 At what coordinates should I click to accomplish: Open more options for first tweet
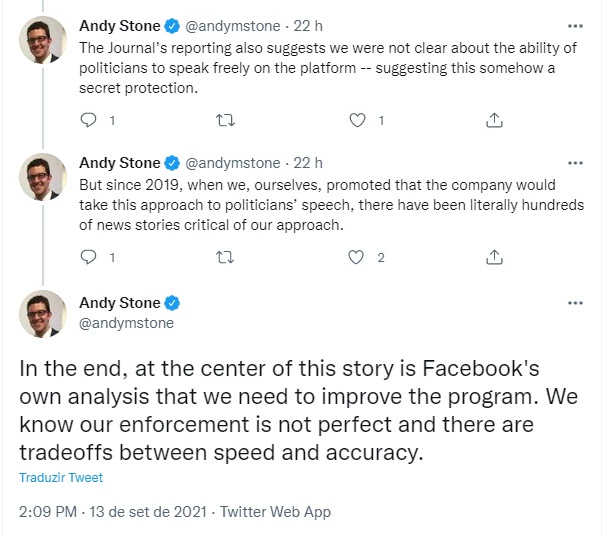click(x=575, y=26)
